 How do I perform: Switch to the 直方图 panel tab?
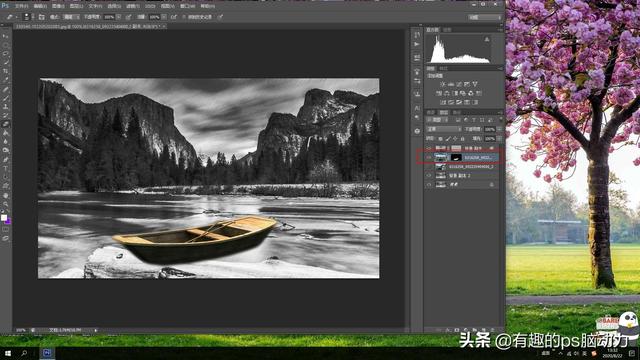433,30
